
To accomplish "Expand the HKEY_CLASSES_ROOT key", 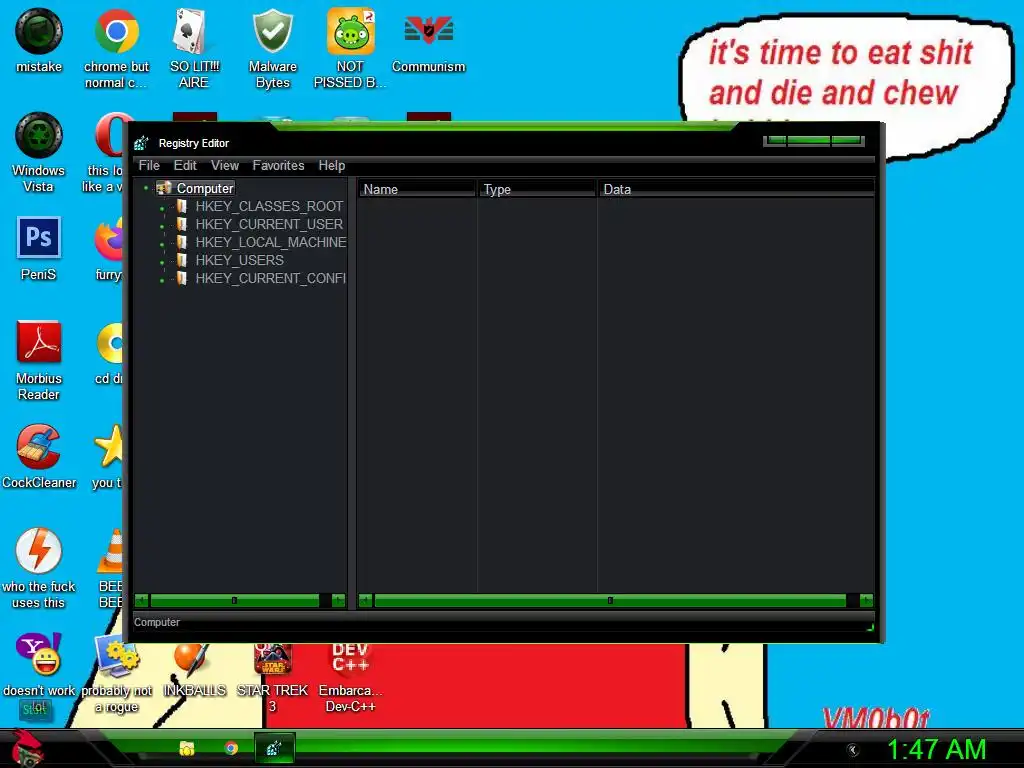I will point(162,208).
